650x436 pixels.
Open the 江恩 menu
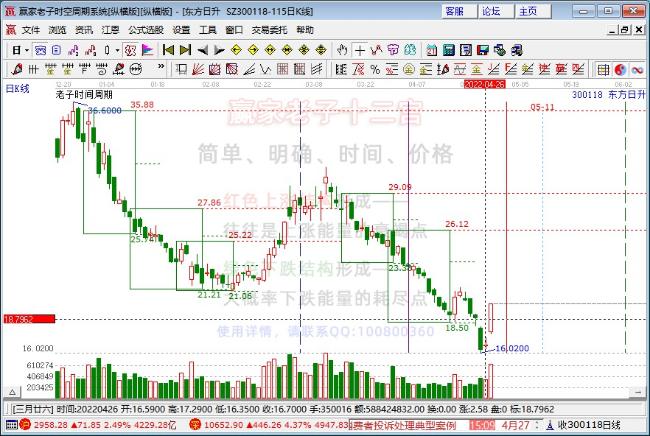click(x=110, y=30)
